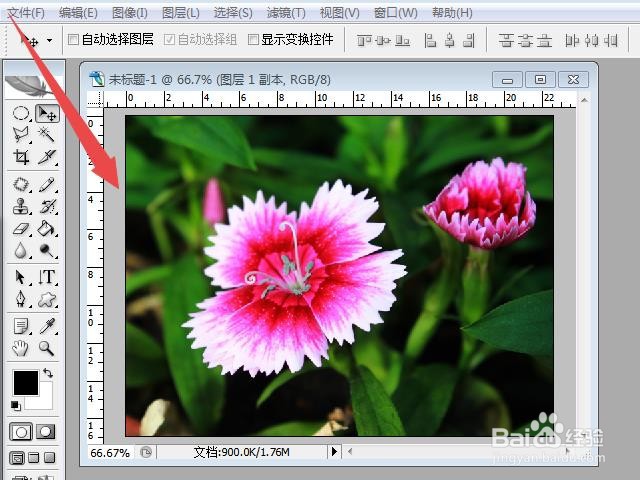Select the Move tool in the toolbox
Viewport: 640px width, 480px height.
pos(47,113)
